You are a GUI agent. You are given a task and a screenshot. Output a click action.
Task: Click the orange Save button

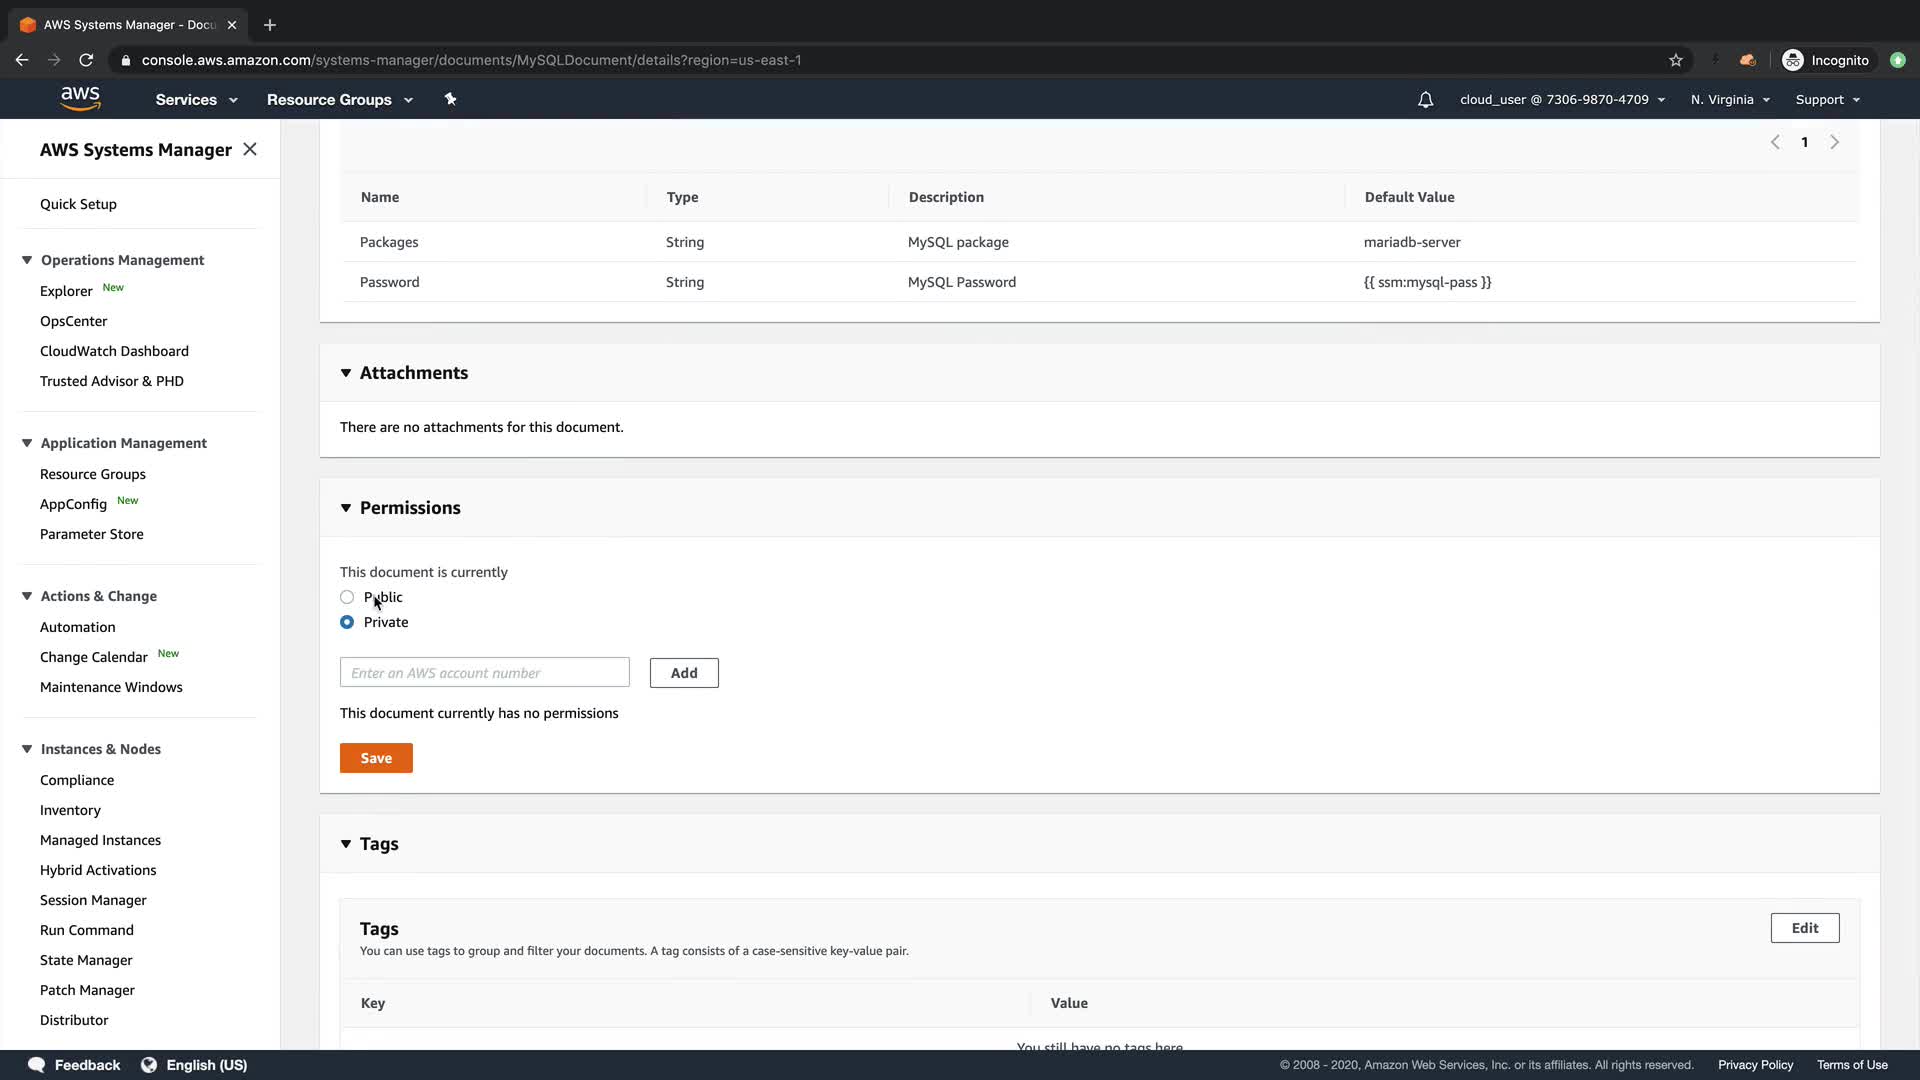pyautogui.click(x=376, y=758)
